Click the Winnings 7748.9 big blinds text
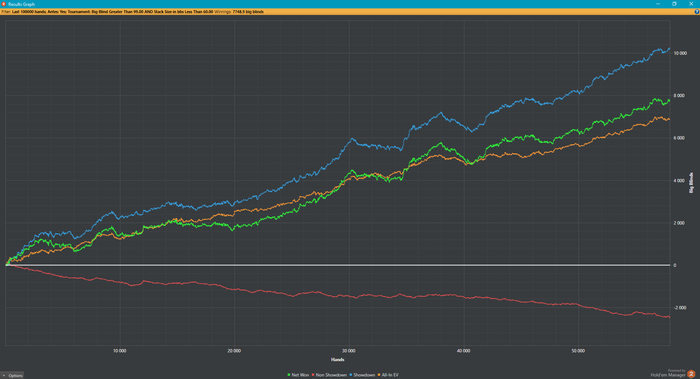This screenshot has height=379, width=700. click(x=239, y=12)
